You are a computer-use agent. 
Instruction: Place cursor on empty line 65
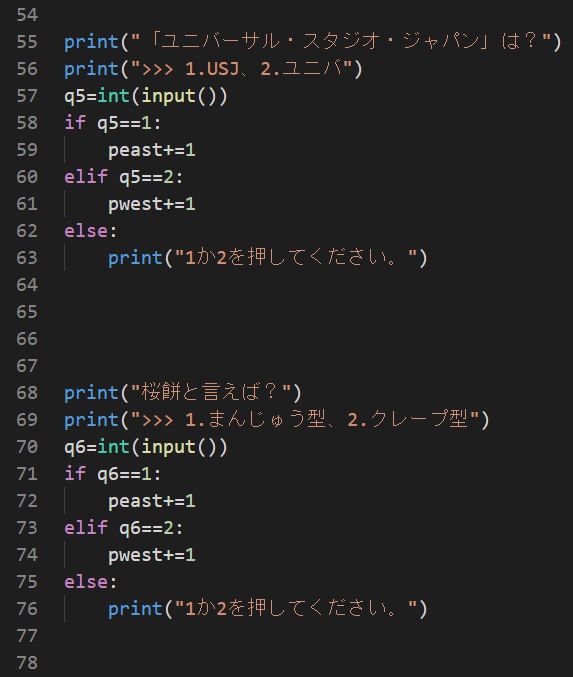click(x=302, y=312)
